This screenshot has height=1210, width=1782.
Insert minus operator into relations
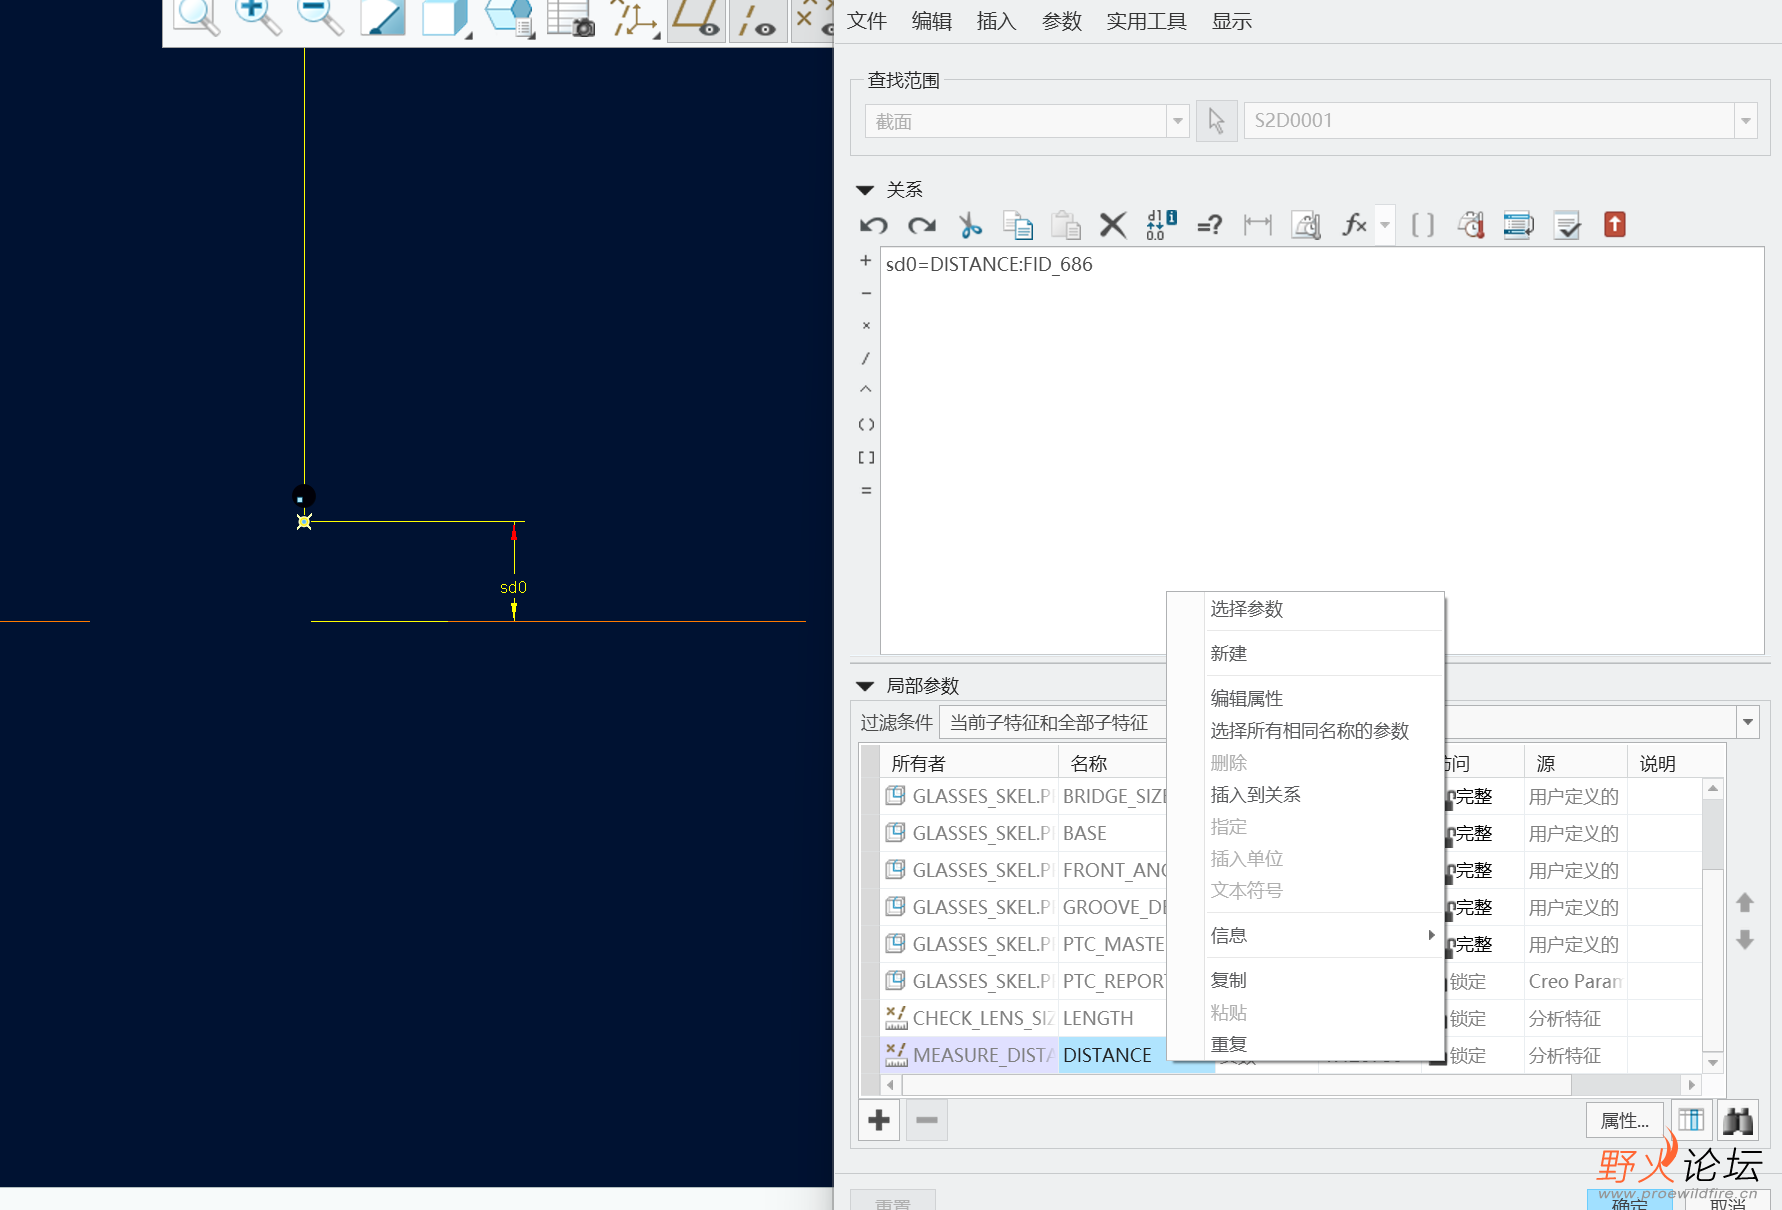866,293
